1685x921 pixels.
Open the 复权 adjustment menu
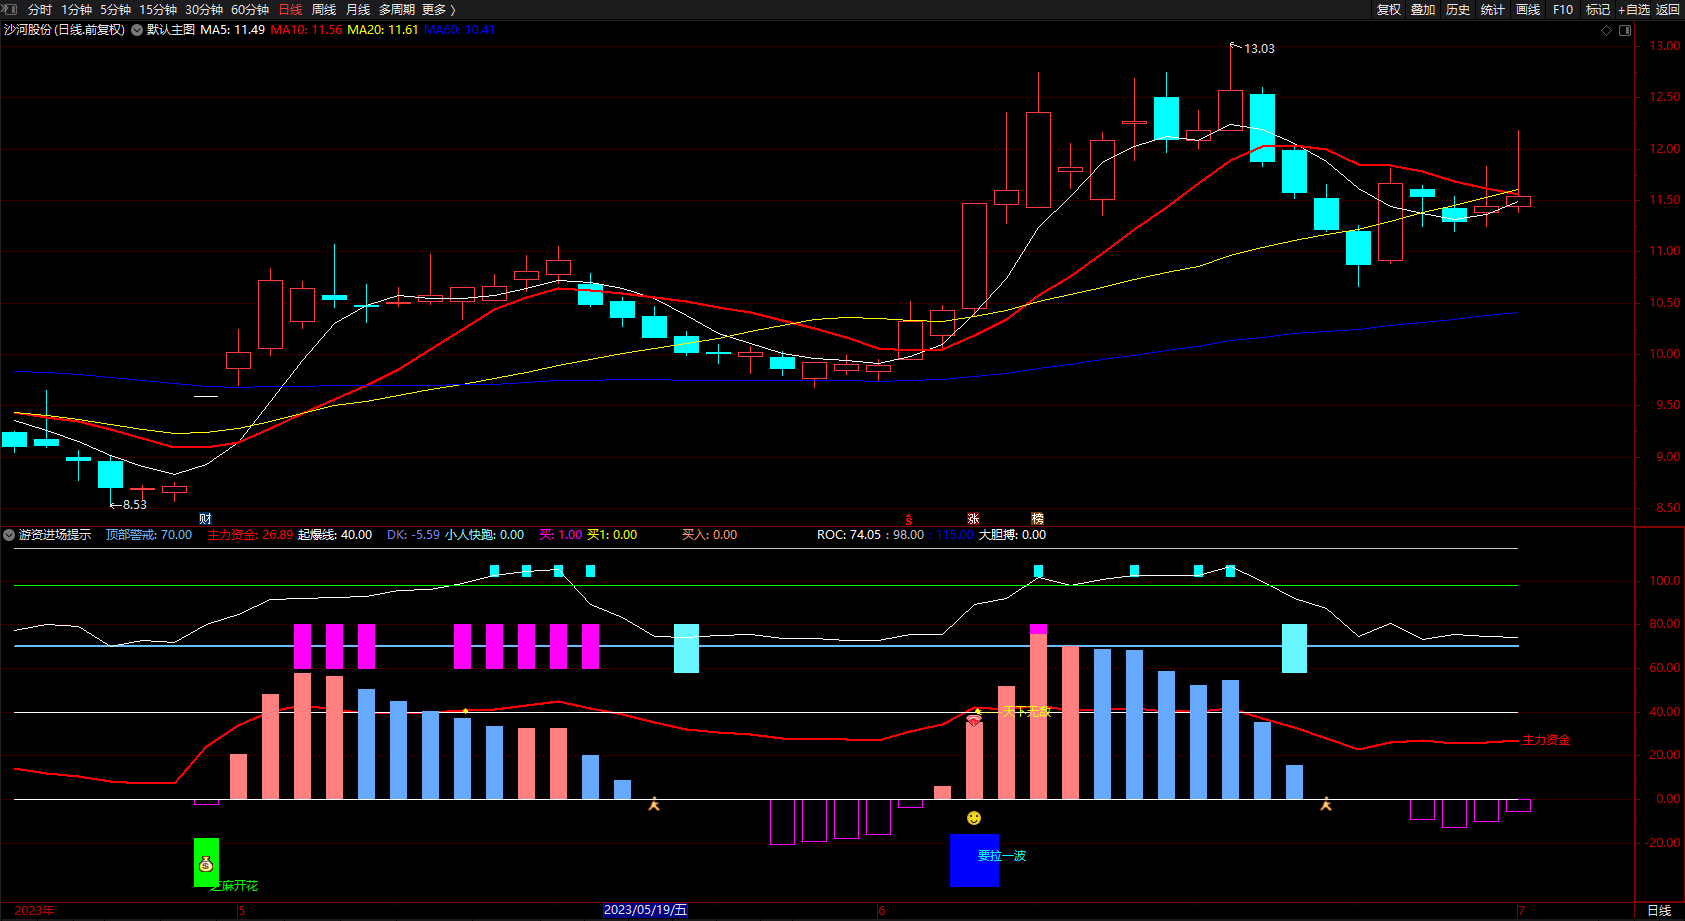[x=1389, y=9]
